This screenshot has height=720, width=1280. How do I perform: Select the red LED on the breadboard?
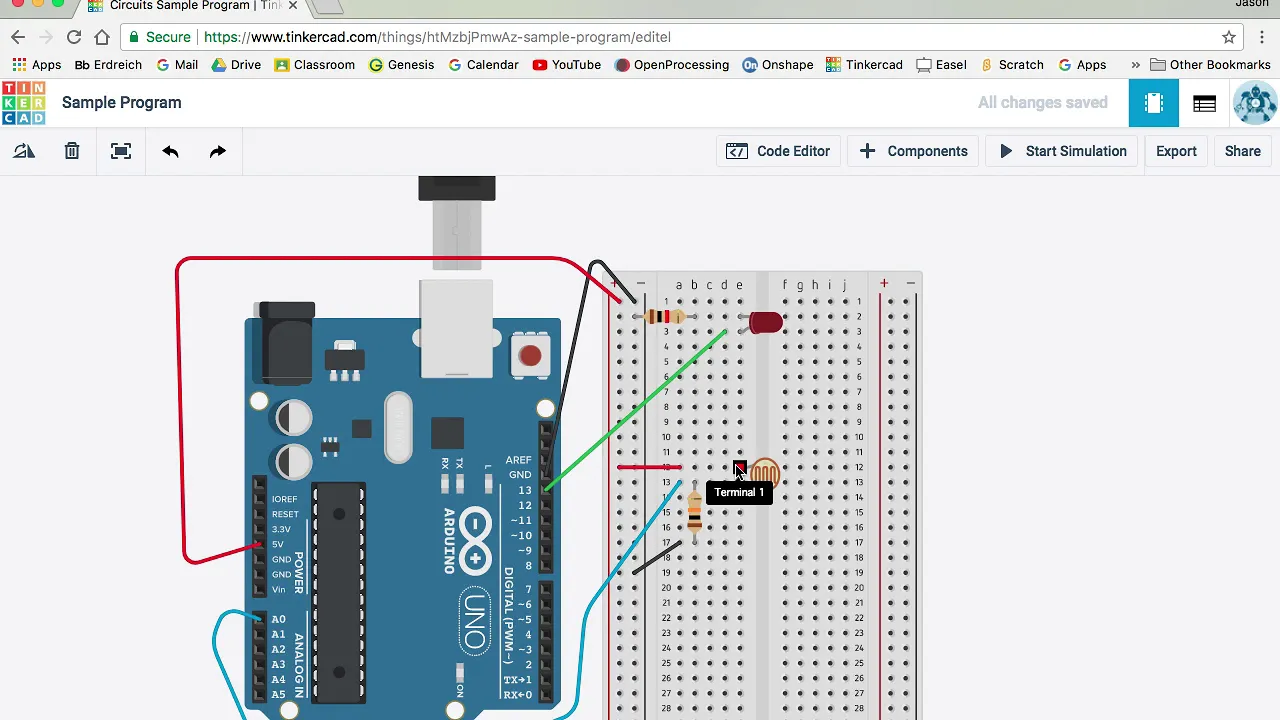(764, 323)
